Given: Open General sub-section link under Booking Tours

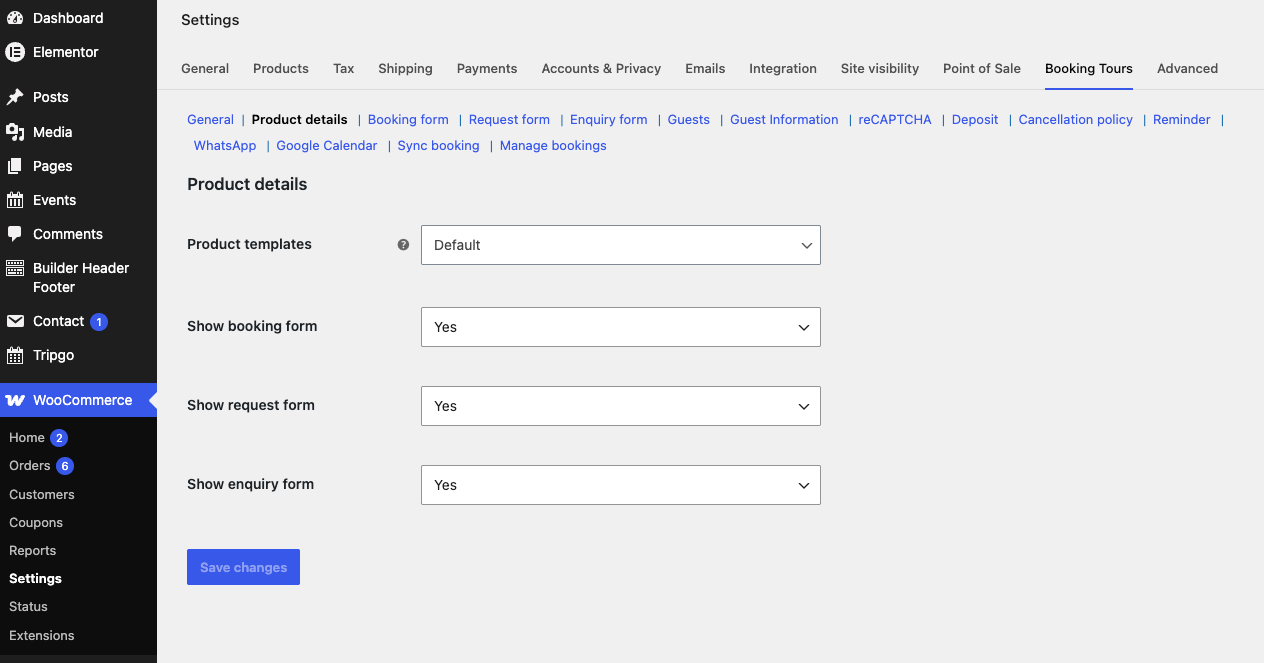Looking at the screenshot, I should pos(210,120).
